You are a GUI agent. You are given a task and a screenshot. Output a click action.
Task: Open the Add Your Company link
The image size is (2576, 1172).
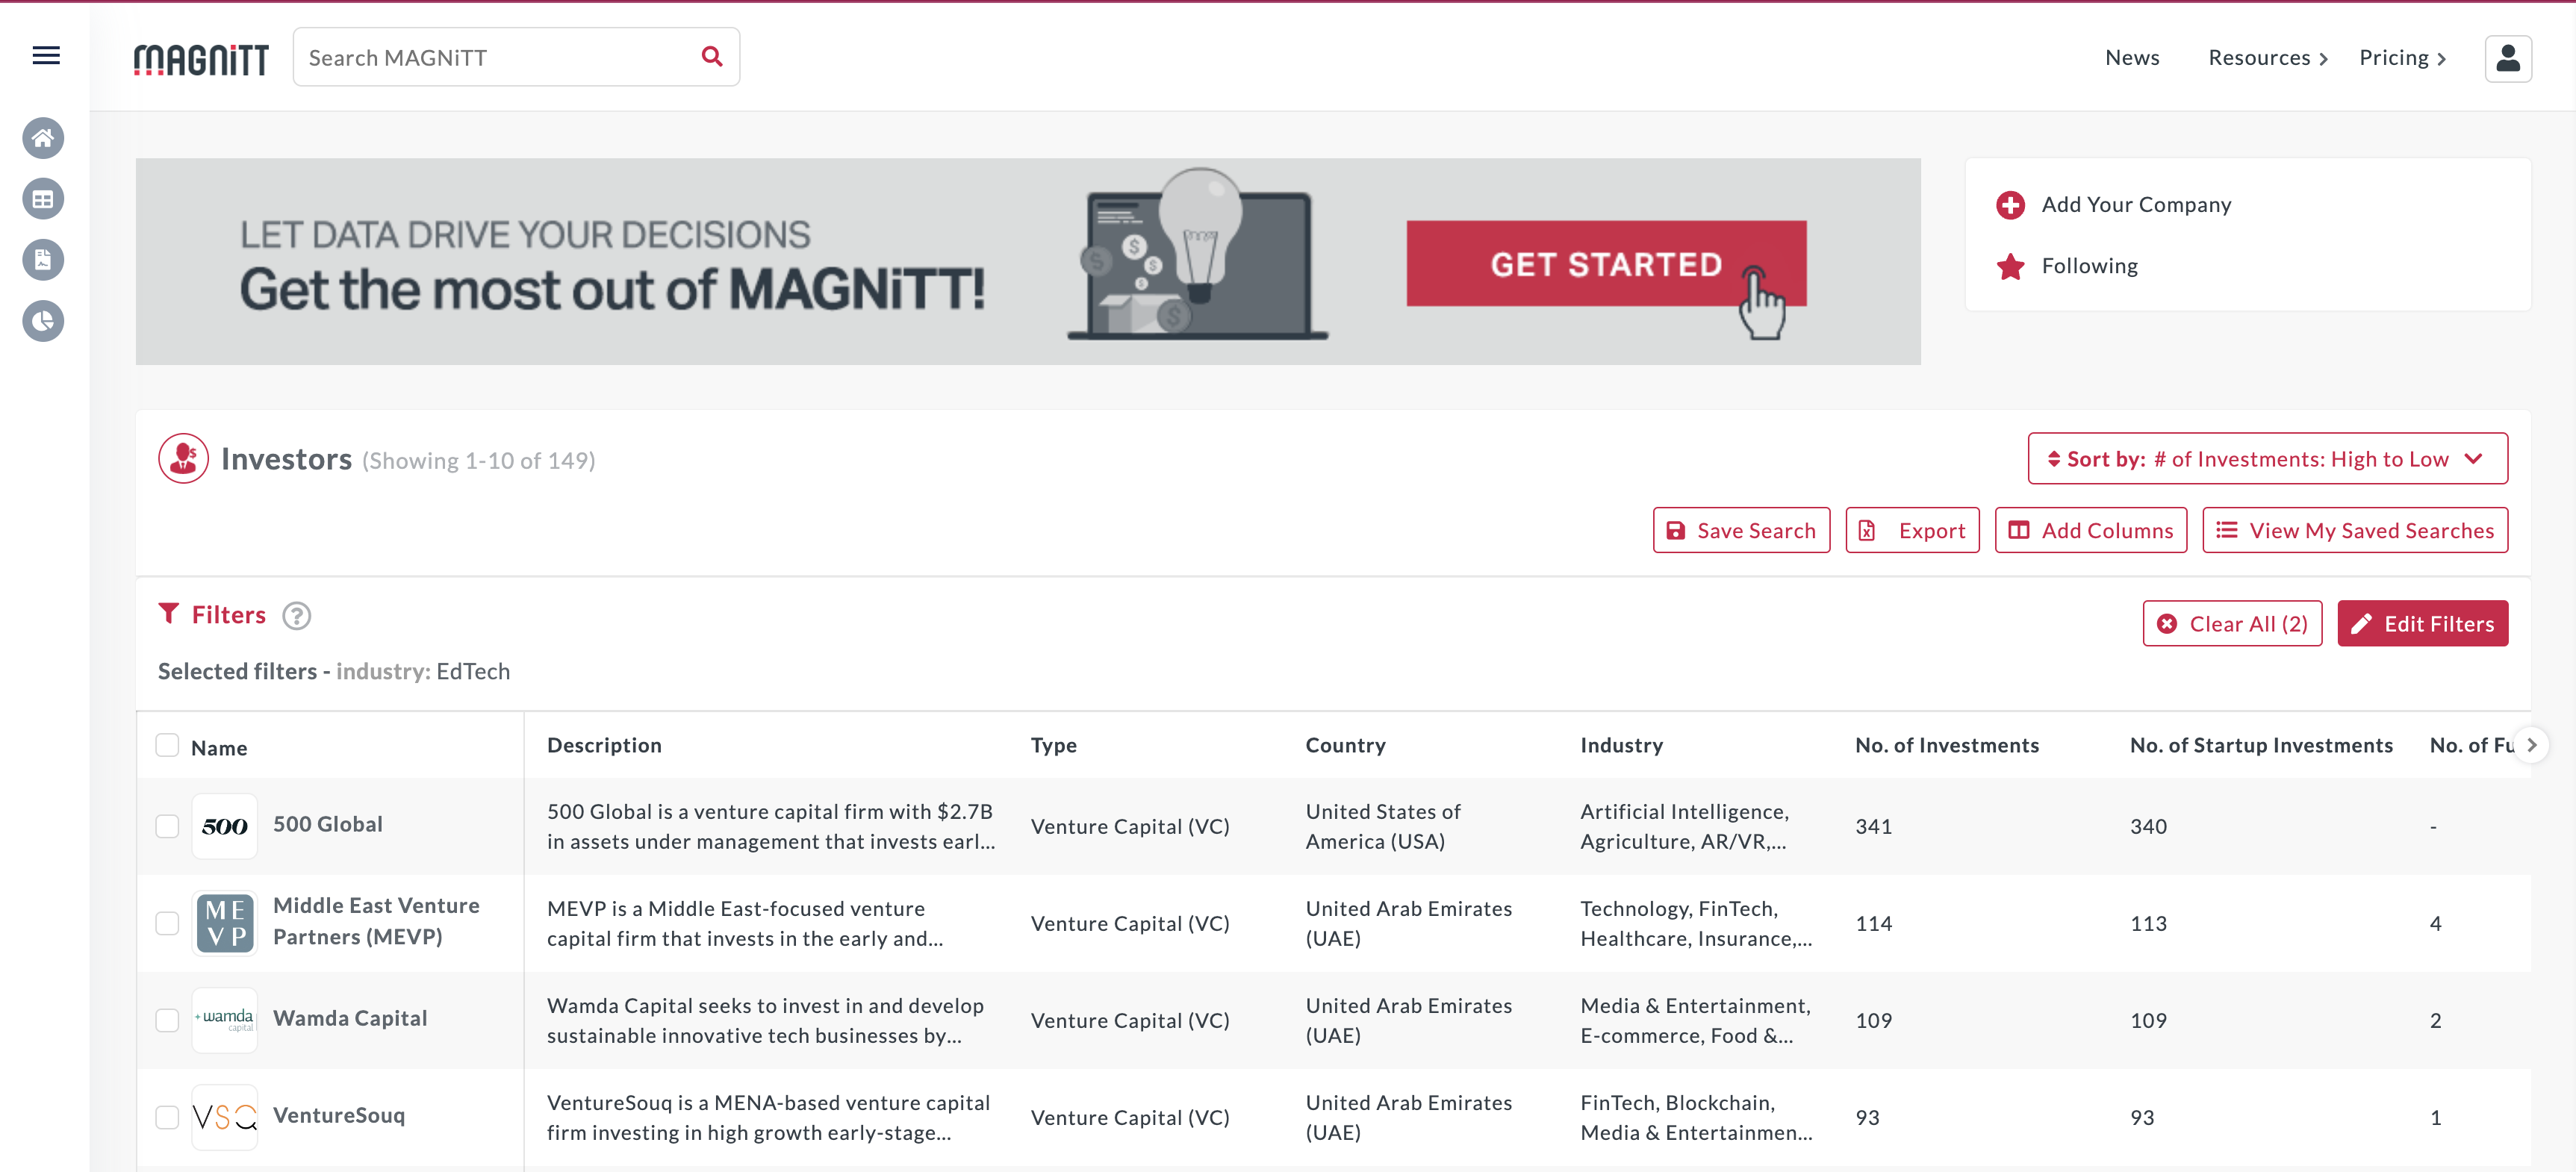coord(2136,205)
